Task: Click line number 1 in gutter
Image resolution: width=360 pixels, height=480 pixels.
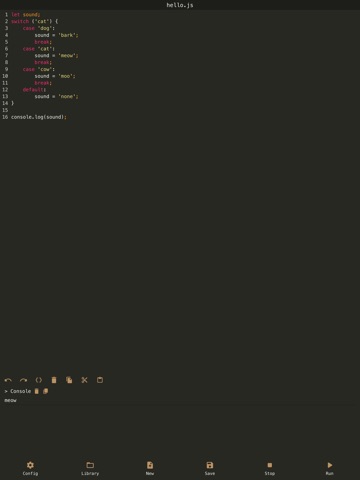Action: click(x=6, y=15)
